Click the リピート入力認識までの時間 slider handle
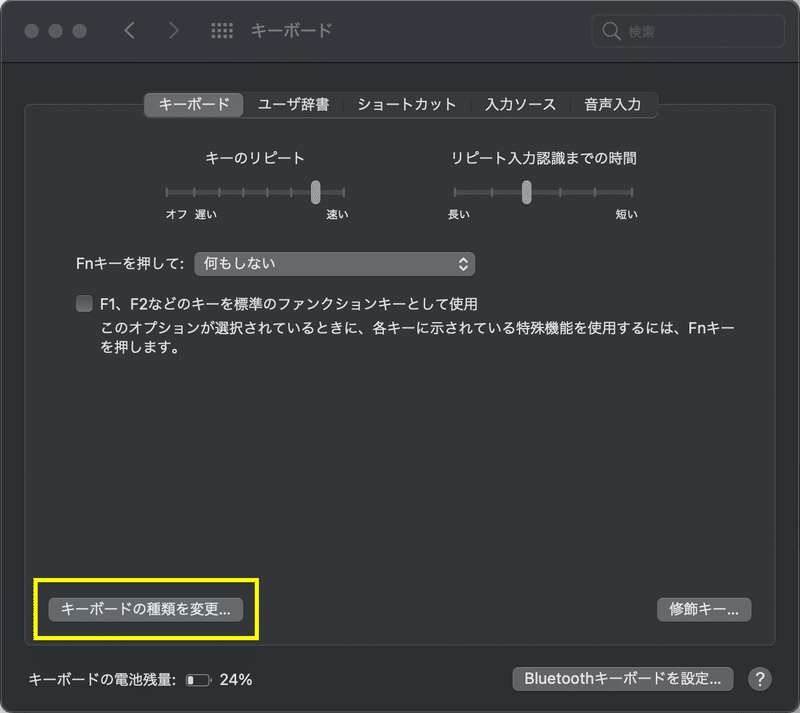The height and width of the screenshot is (713, 800). click(527, 192)
